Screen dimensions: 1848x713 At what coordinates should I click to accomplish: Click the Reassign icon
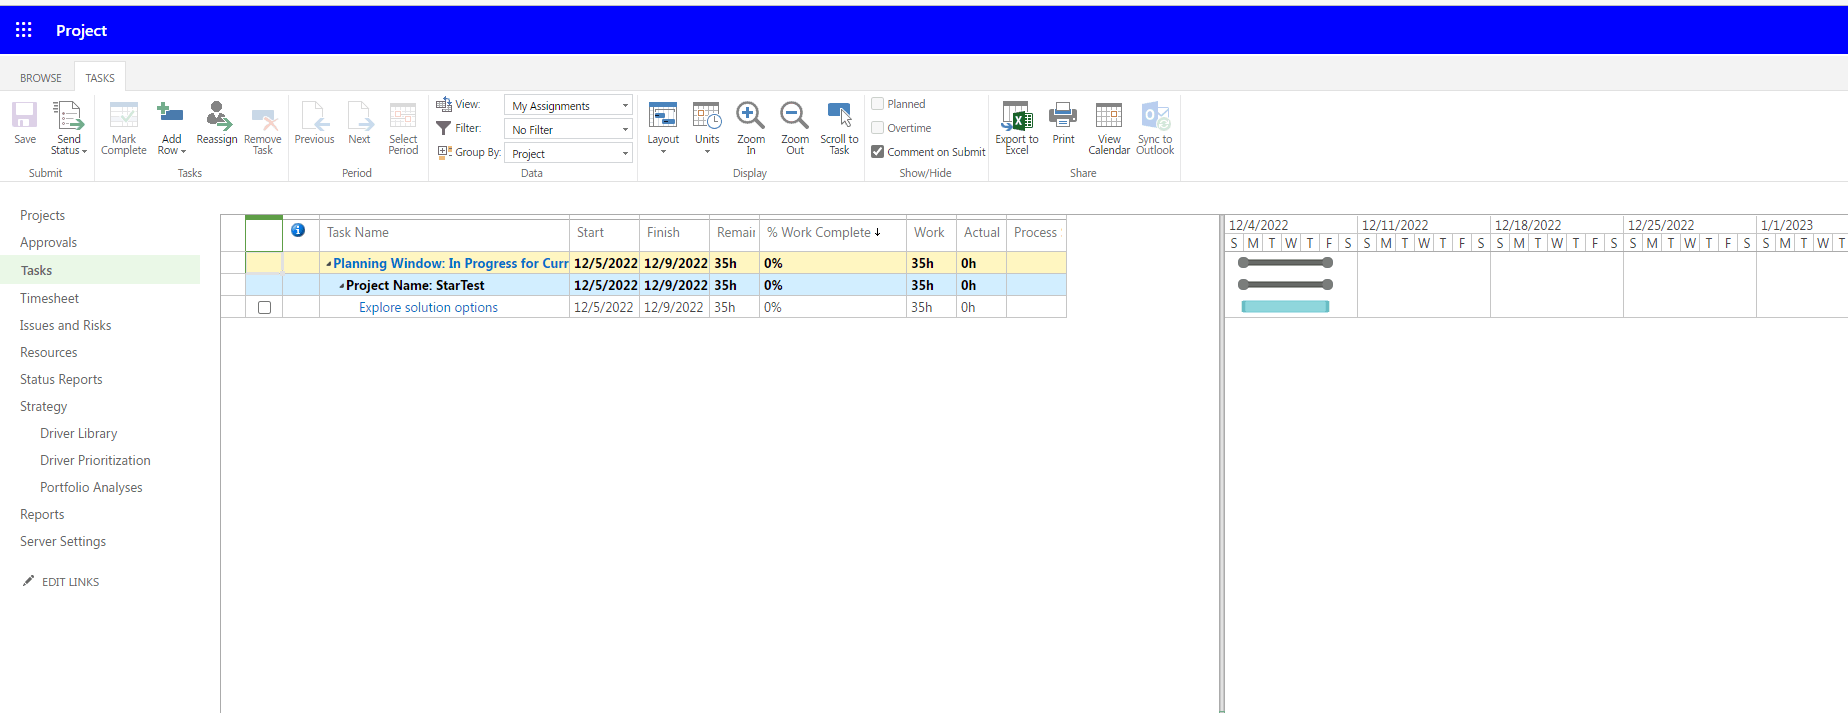point(217,115)
